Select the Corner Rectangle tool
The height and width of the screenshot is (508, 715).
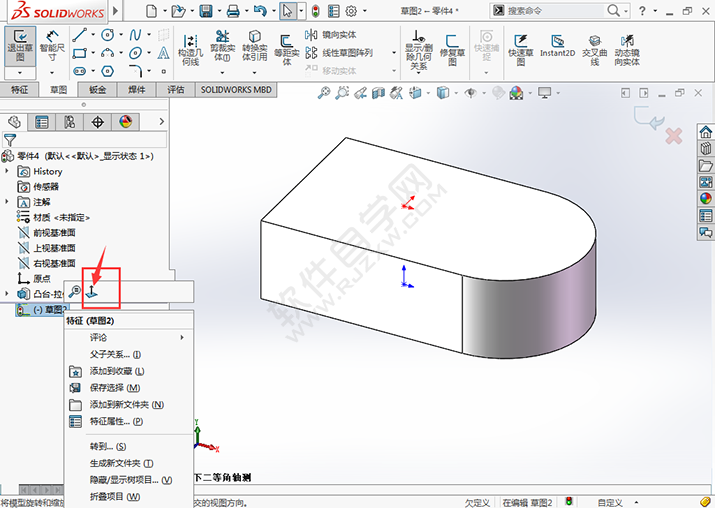(x=79, y=53)
